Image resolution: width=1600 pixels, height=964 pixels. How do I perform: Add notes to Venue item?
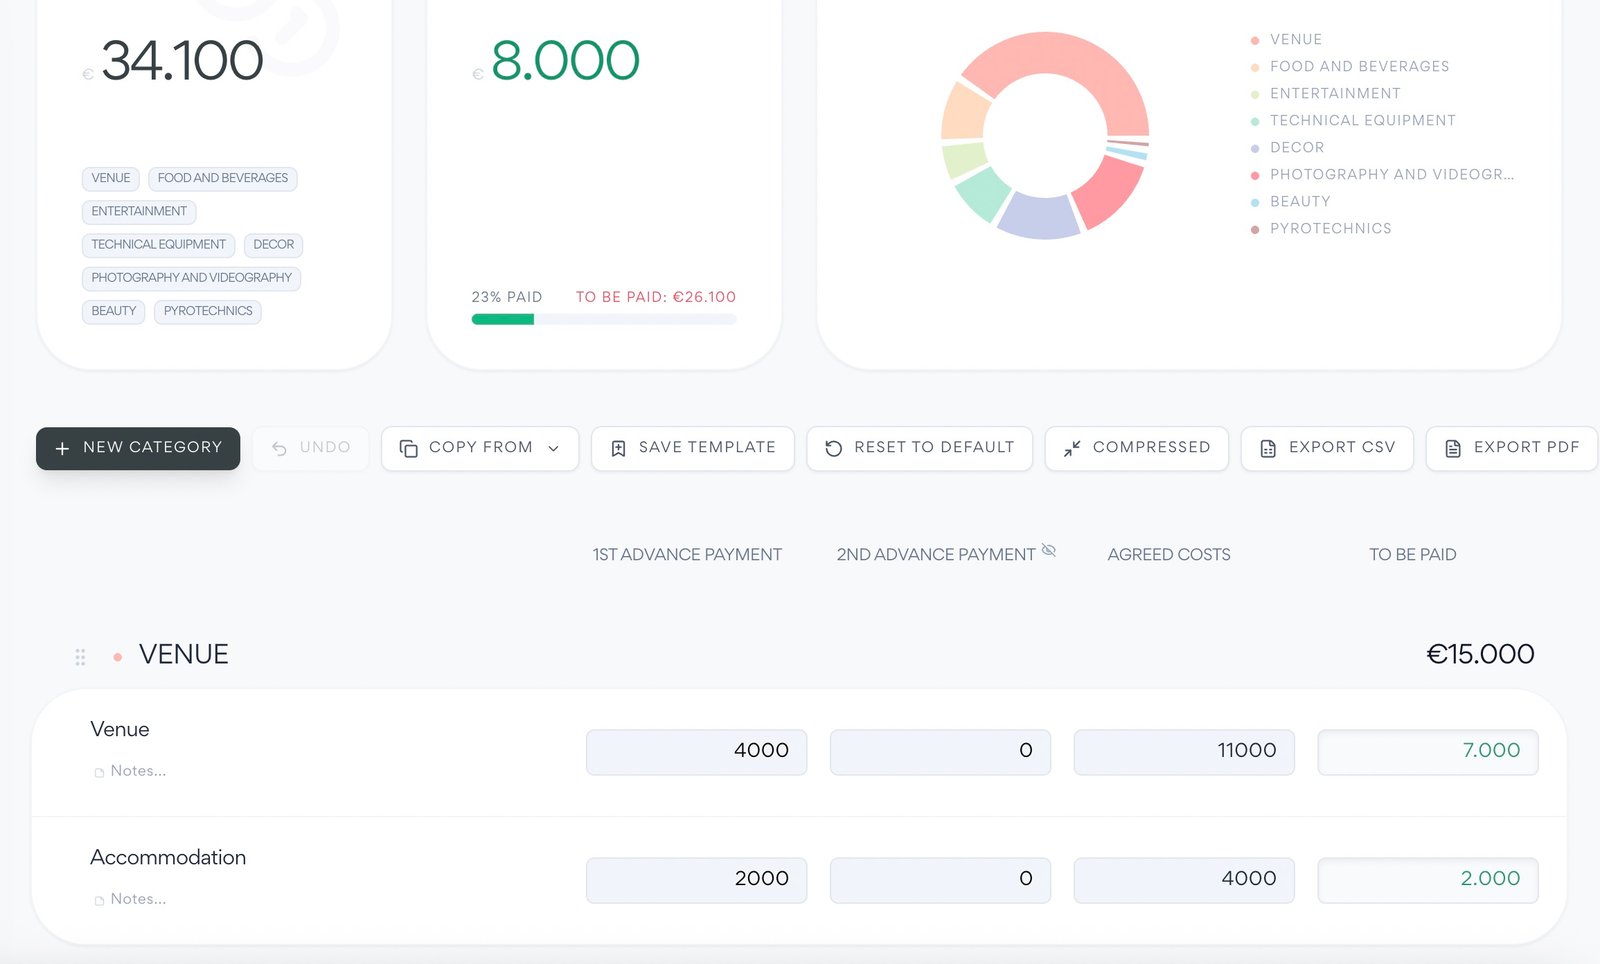point(131,771)
